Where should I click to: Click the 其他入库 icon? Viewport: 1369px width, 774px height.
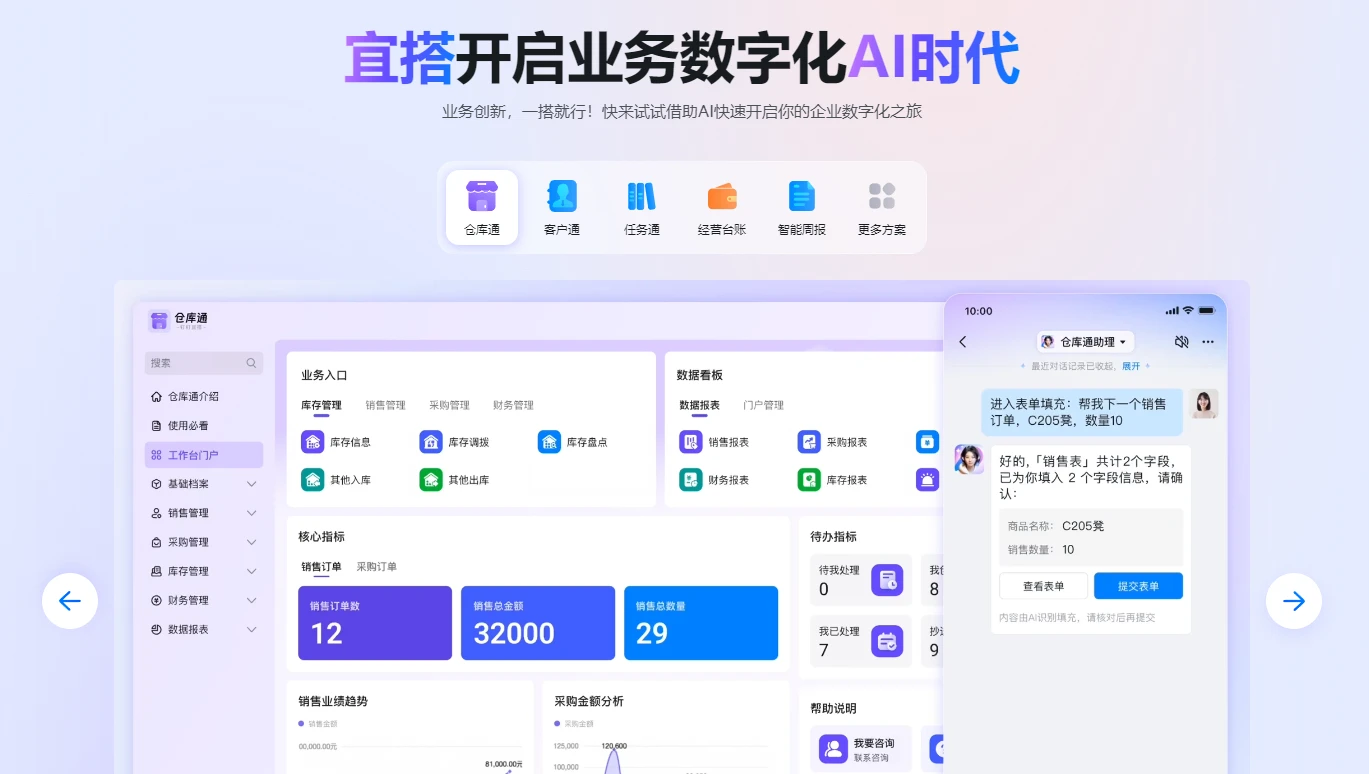tap(312, 480)
